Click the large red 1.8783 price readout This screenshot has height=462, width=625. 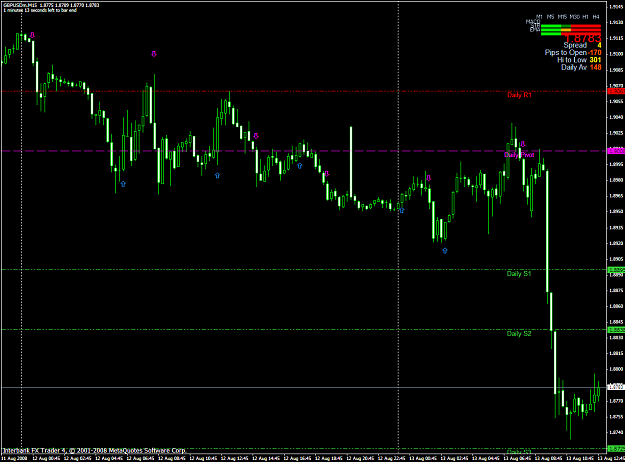click(583, 38)
